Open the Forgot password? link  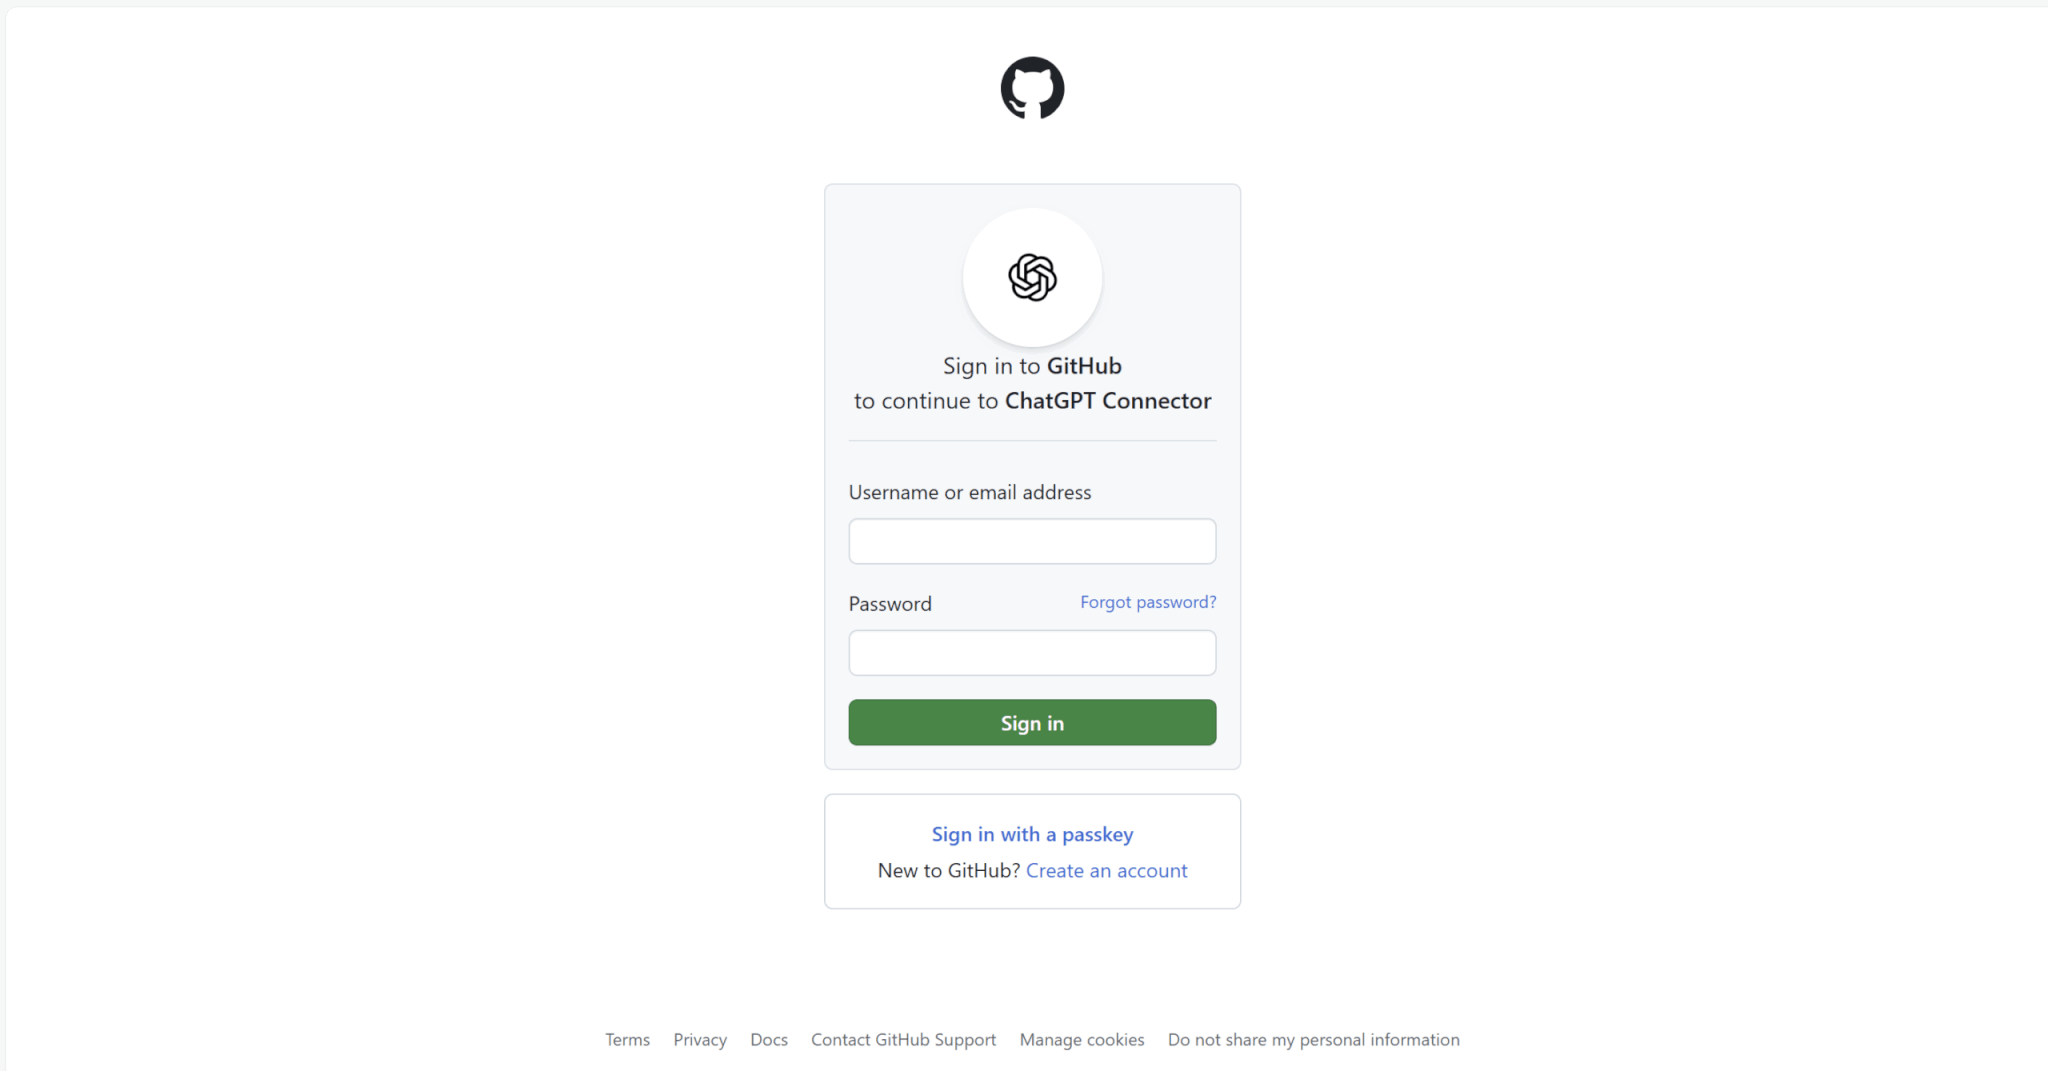[1148, 602]
